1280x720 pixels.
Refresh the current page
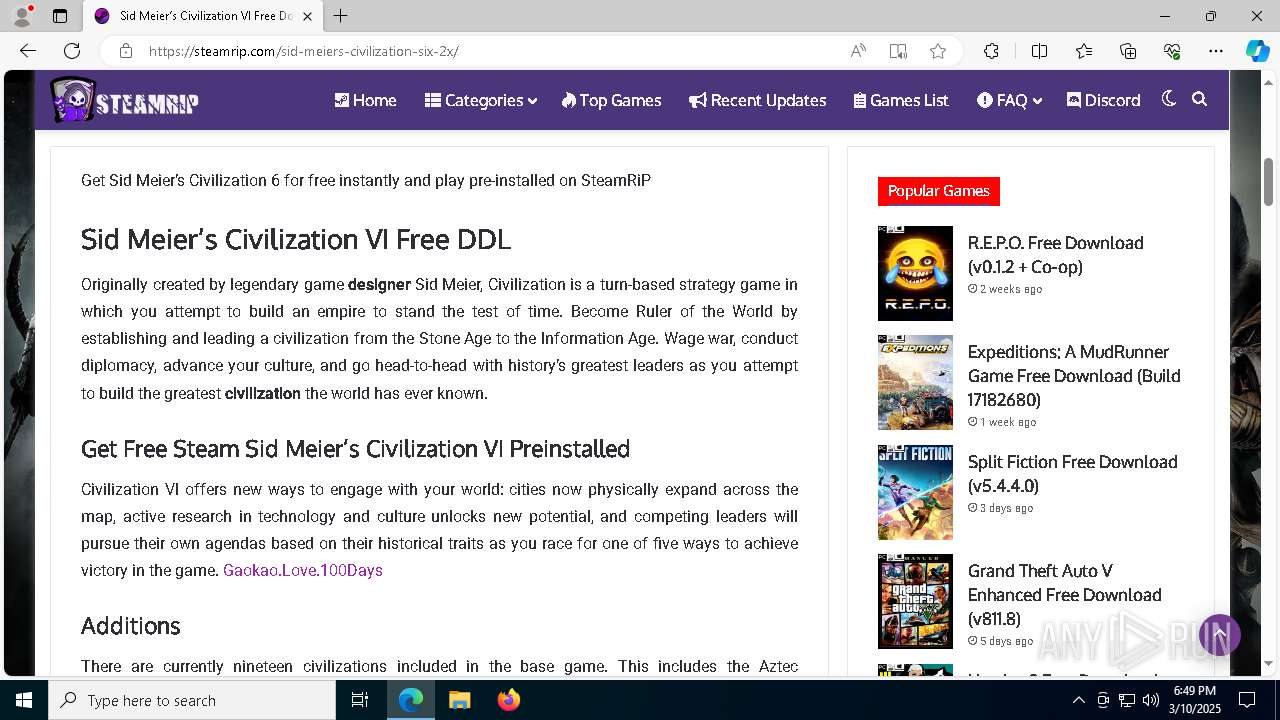pyautogui.click(x=72, y=51)
